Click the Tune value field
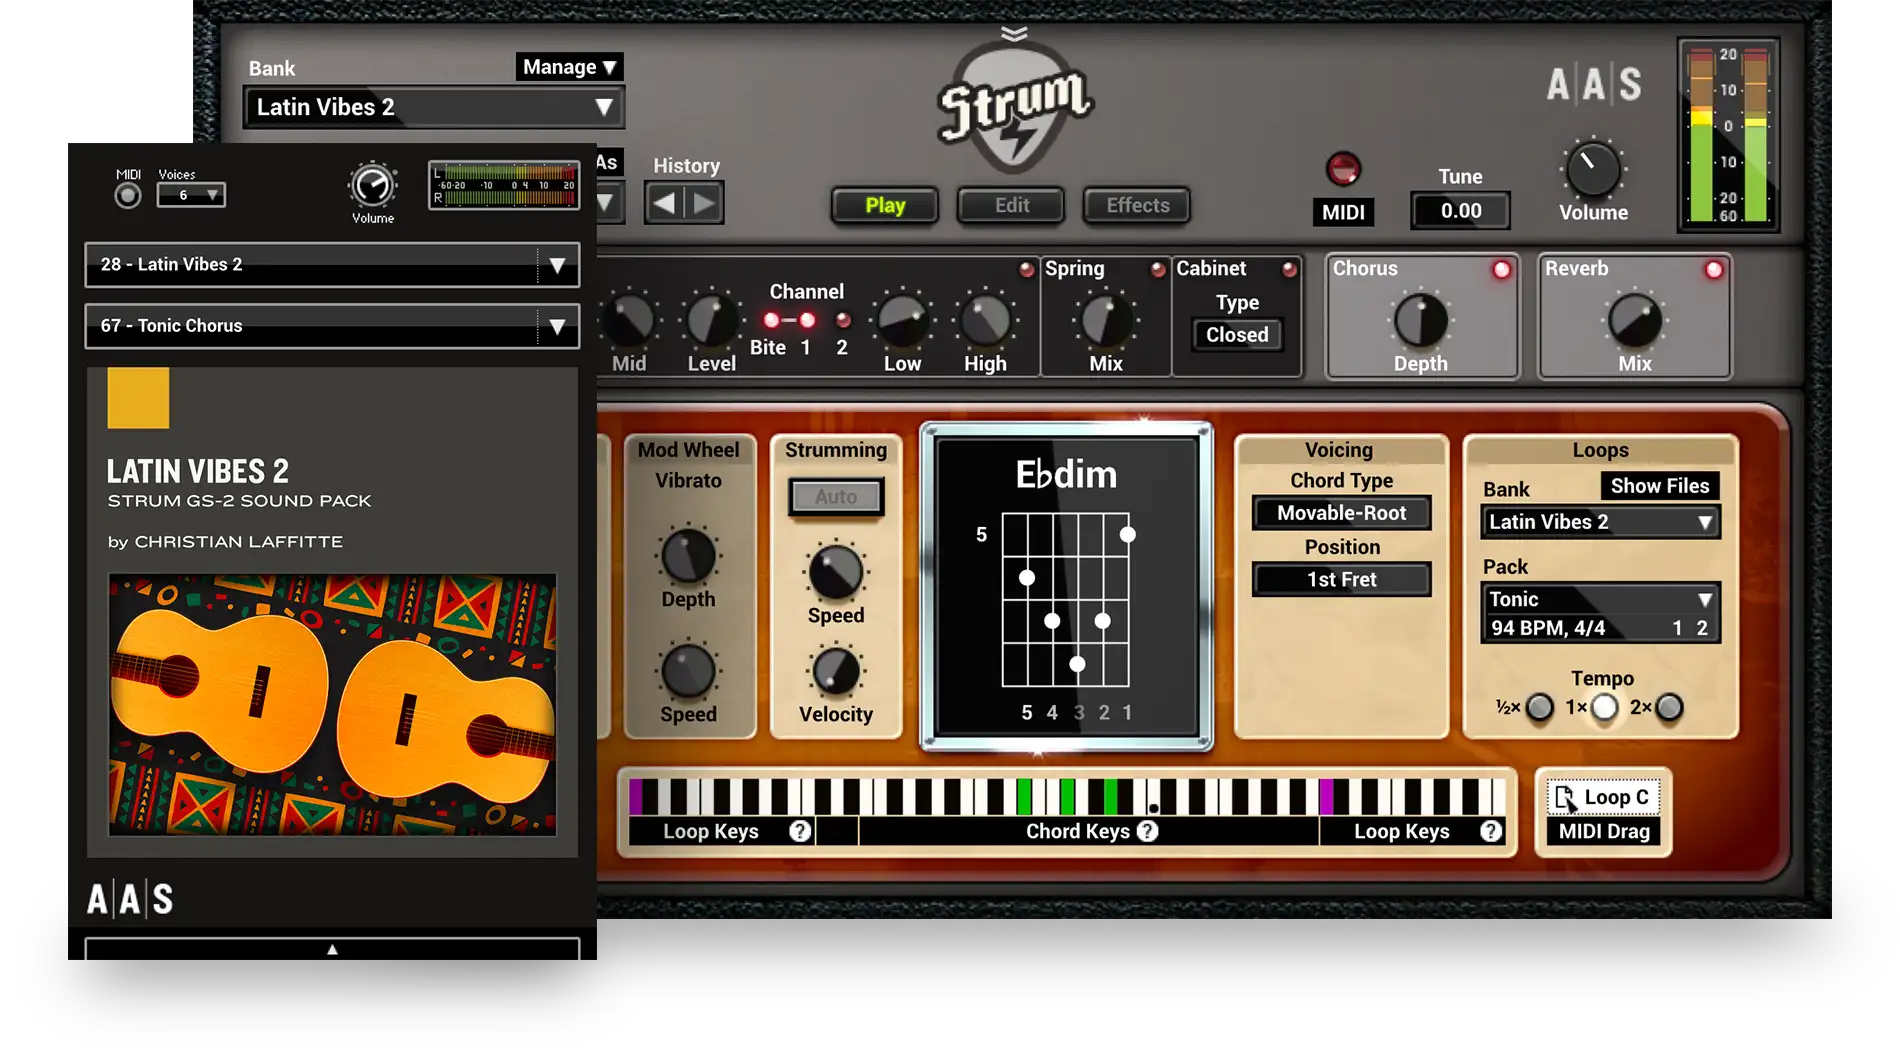 (1460, 211)
